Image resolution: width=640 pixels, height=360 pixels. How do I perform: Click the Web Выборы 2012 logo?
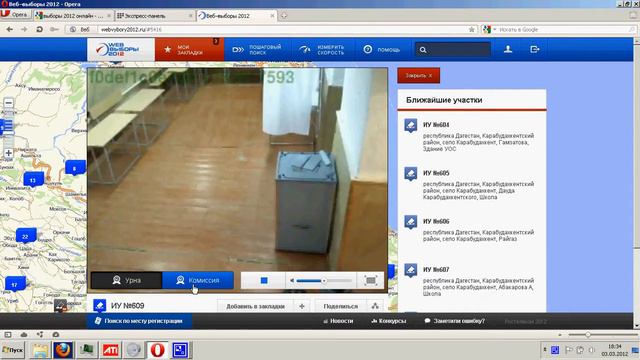(x=121, y=49)
